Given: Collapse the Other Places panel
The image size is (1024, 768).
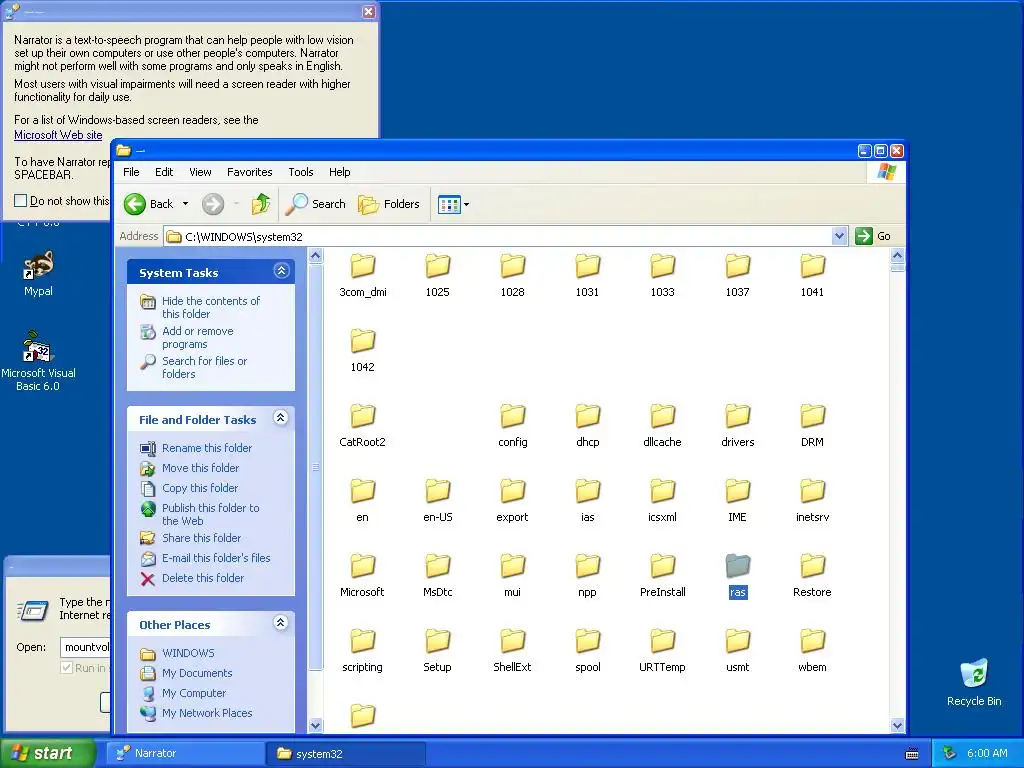Looking at the screenshot, I should [281, 623].
